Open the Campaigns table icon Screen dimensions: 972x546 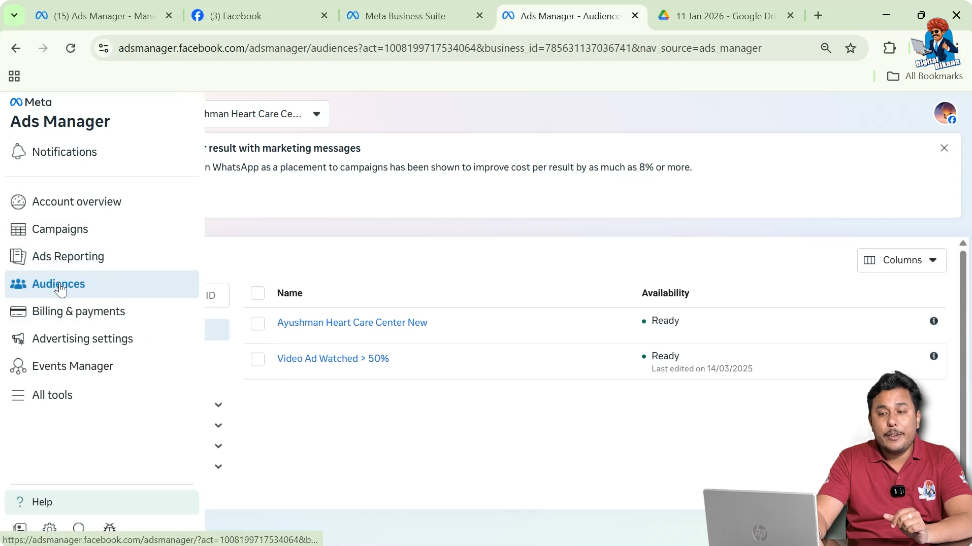click(x=19, y=229)
